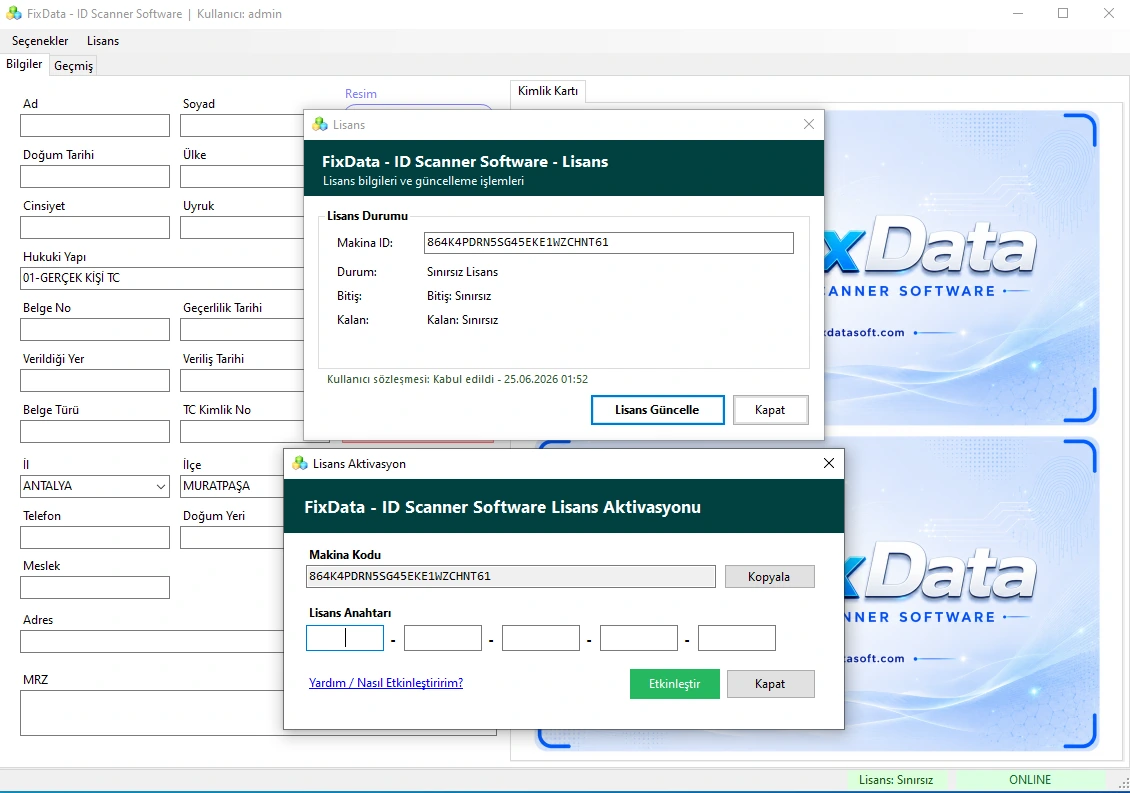
Task: Click the Etkinleştir button
Action: pos(675,684)
